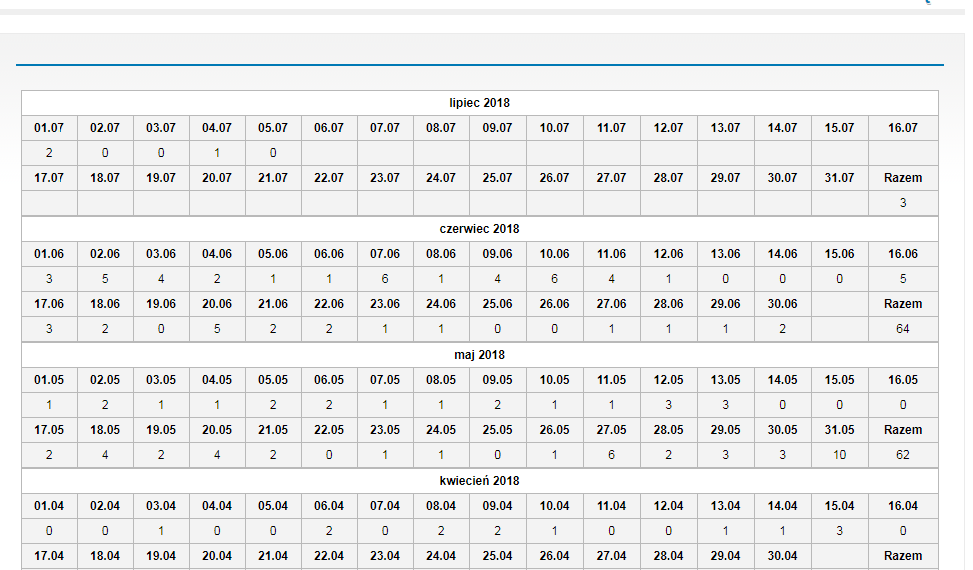Click the maj 2018 month header
The image size is (973, 570).
click(480, 355)
